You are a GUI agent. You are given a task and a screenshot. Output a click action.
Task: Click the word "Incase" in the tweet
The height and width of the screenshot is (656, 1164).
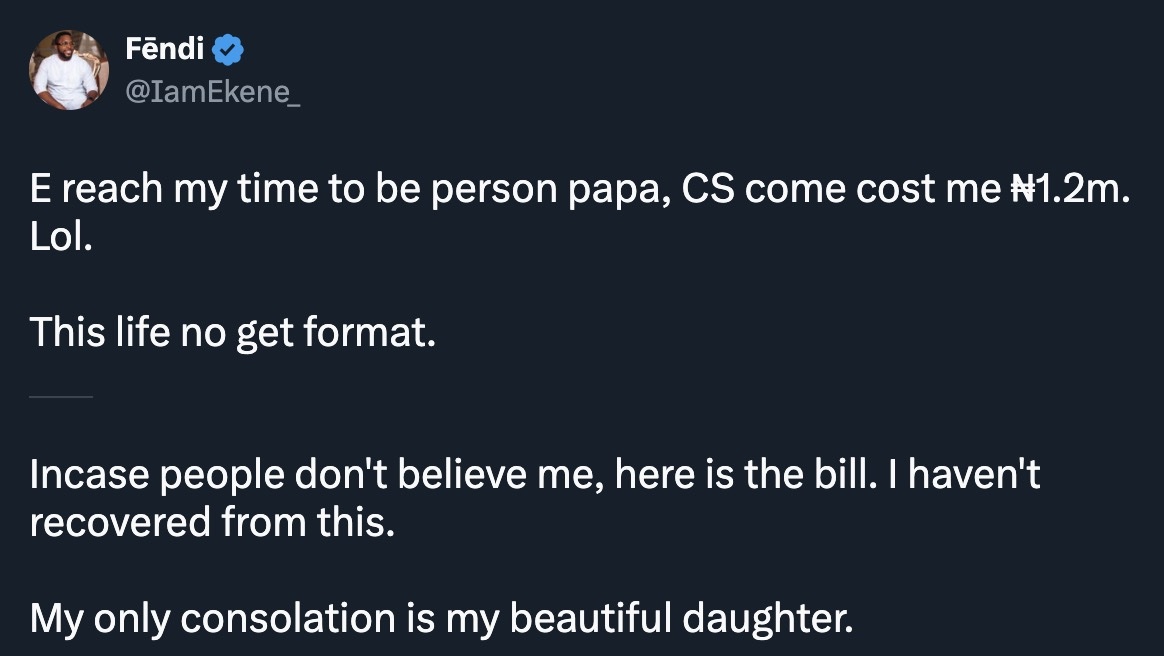pos(87,474)
